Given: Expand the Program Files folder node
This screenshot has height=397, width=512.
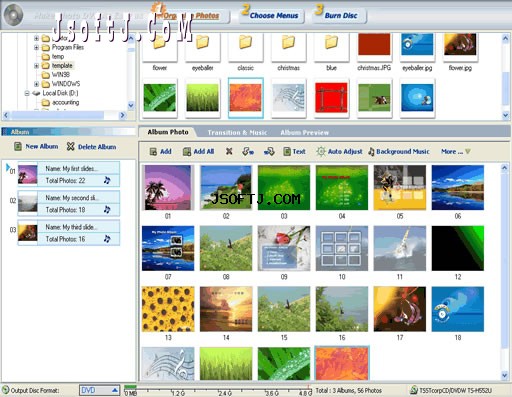Looking at the screenshot, I should pyautogui.click(x=36, y=48).
